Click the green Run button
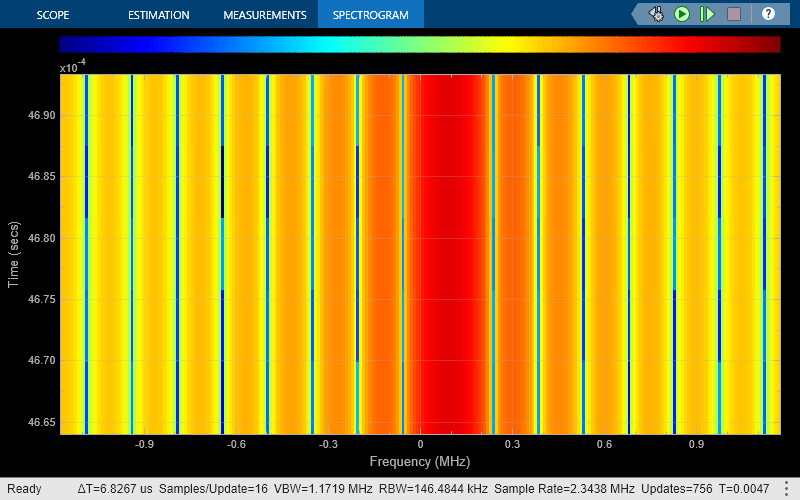Screen dimensions: 800x500 click(x=682, y=14)
